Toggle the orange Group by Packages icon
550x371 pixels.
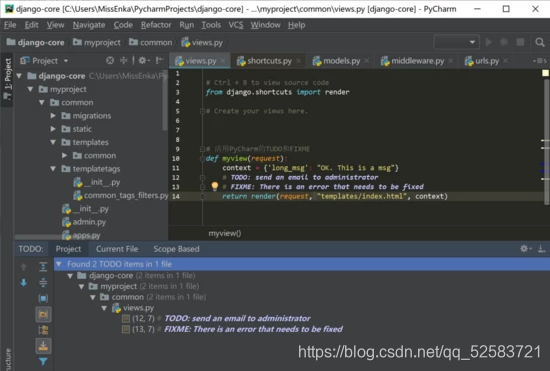pyautogui.click(x=43, y=314)
